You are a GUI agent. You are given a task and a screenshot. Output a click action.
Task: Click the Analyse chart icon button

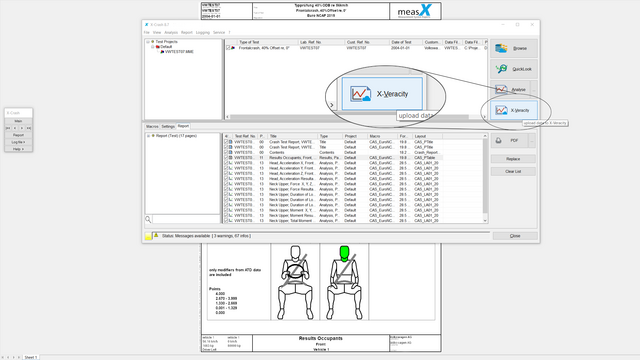click(501, 89)
